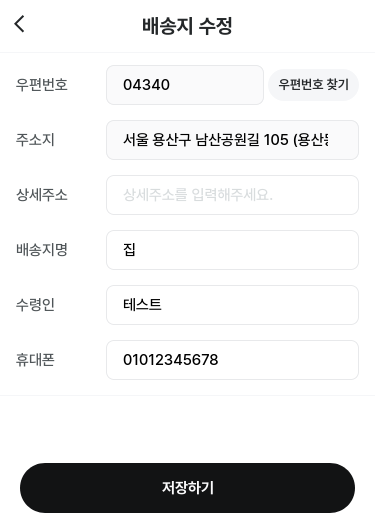Focus the postal code field showing 04340
This screenshot has width=375, height=529.
click(185, 85)
